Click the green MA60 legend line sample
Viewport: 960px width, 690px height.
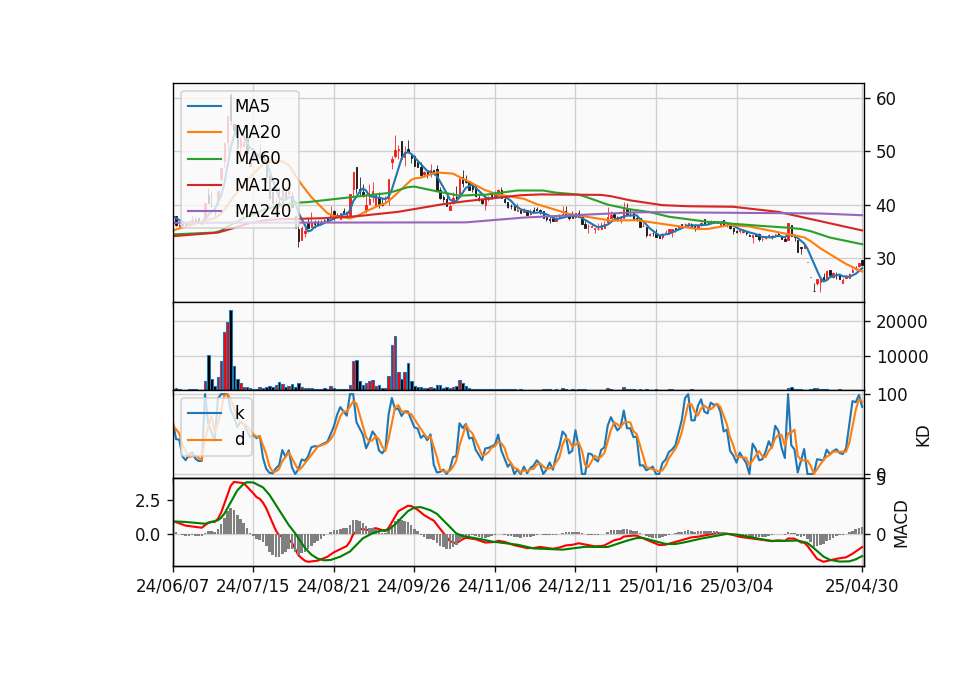[x=204, y=159]
